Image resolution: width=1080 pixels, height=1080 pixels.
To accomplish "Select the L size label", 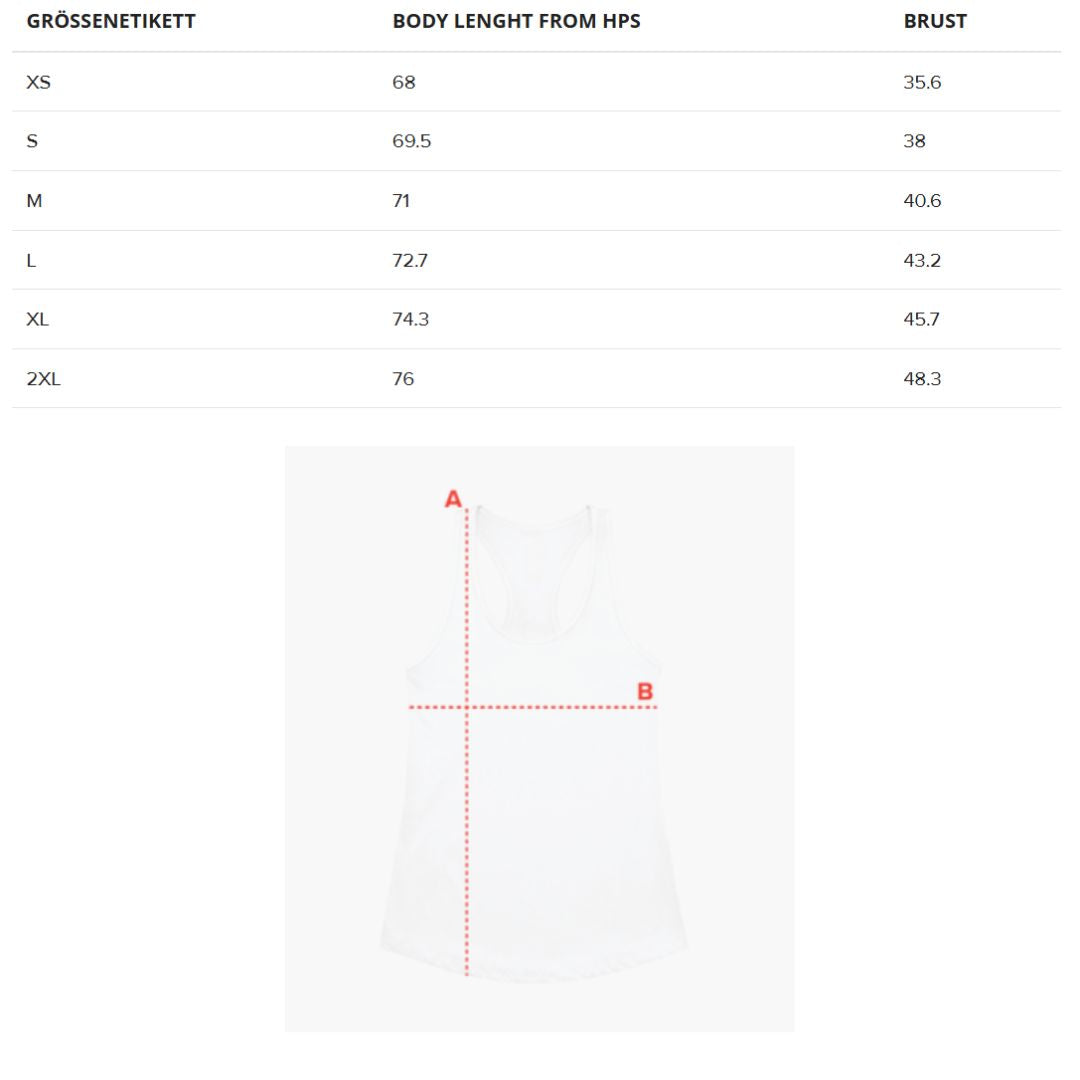I will tap(31, 260).
